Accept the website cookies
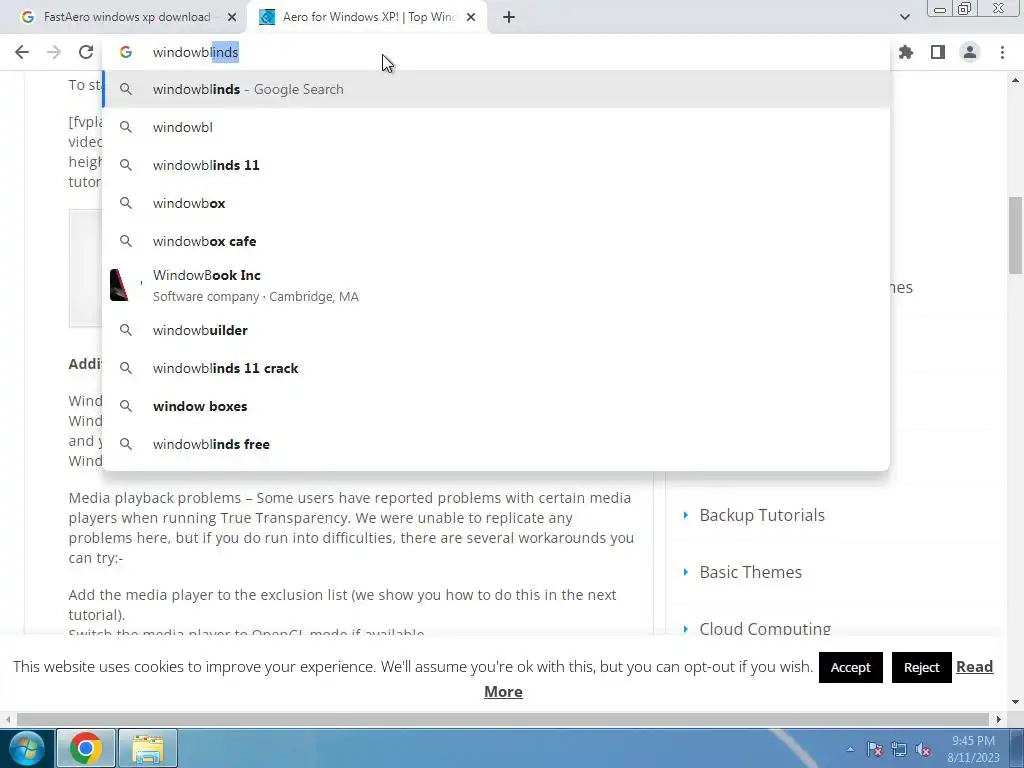The height and width of the screenshot is (768, 1024). coord(850,667)
